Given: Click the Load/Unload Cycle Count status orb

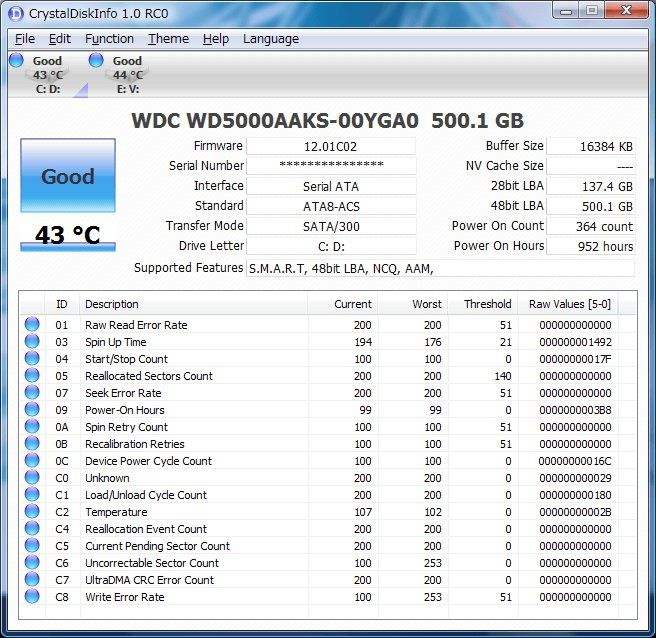Looking at the screenshot, I should pos(32,495).
